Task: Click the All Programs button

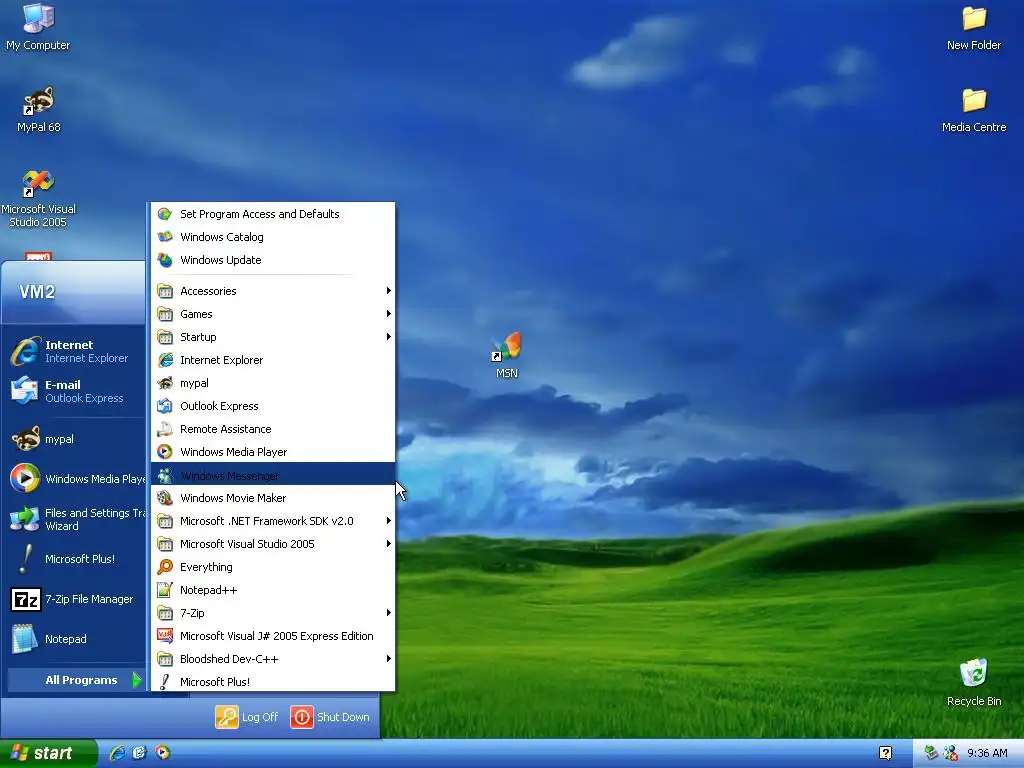Action: click(76, 680)
